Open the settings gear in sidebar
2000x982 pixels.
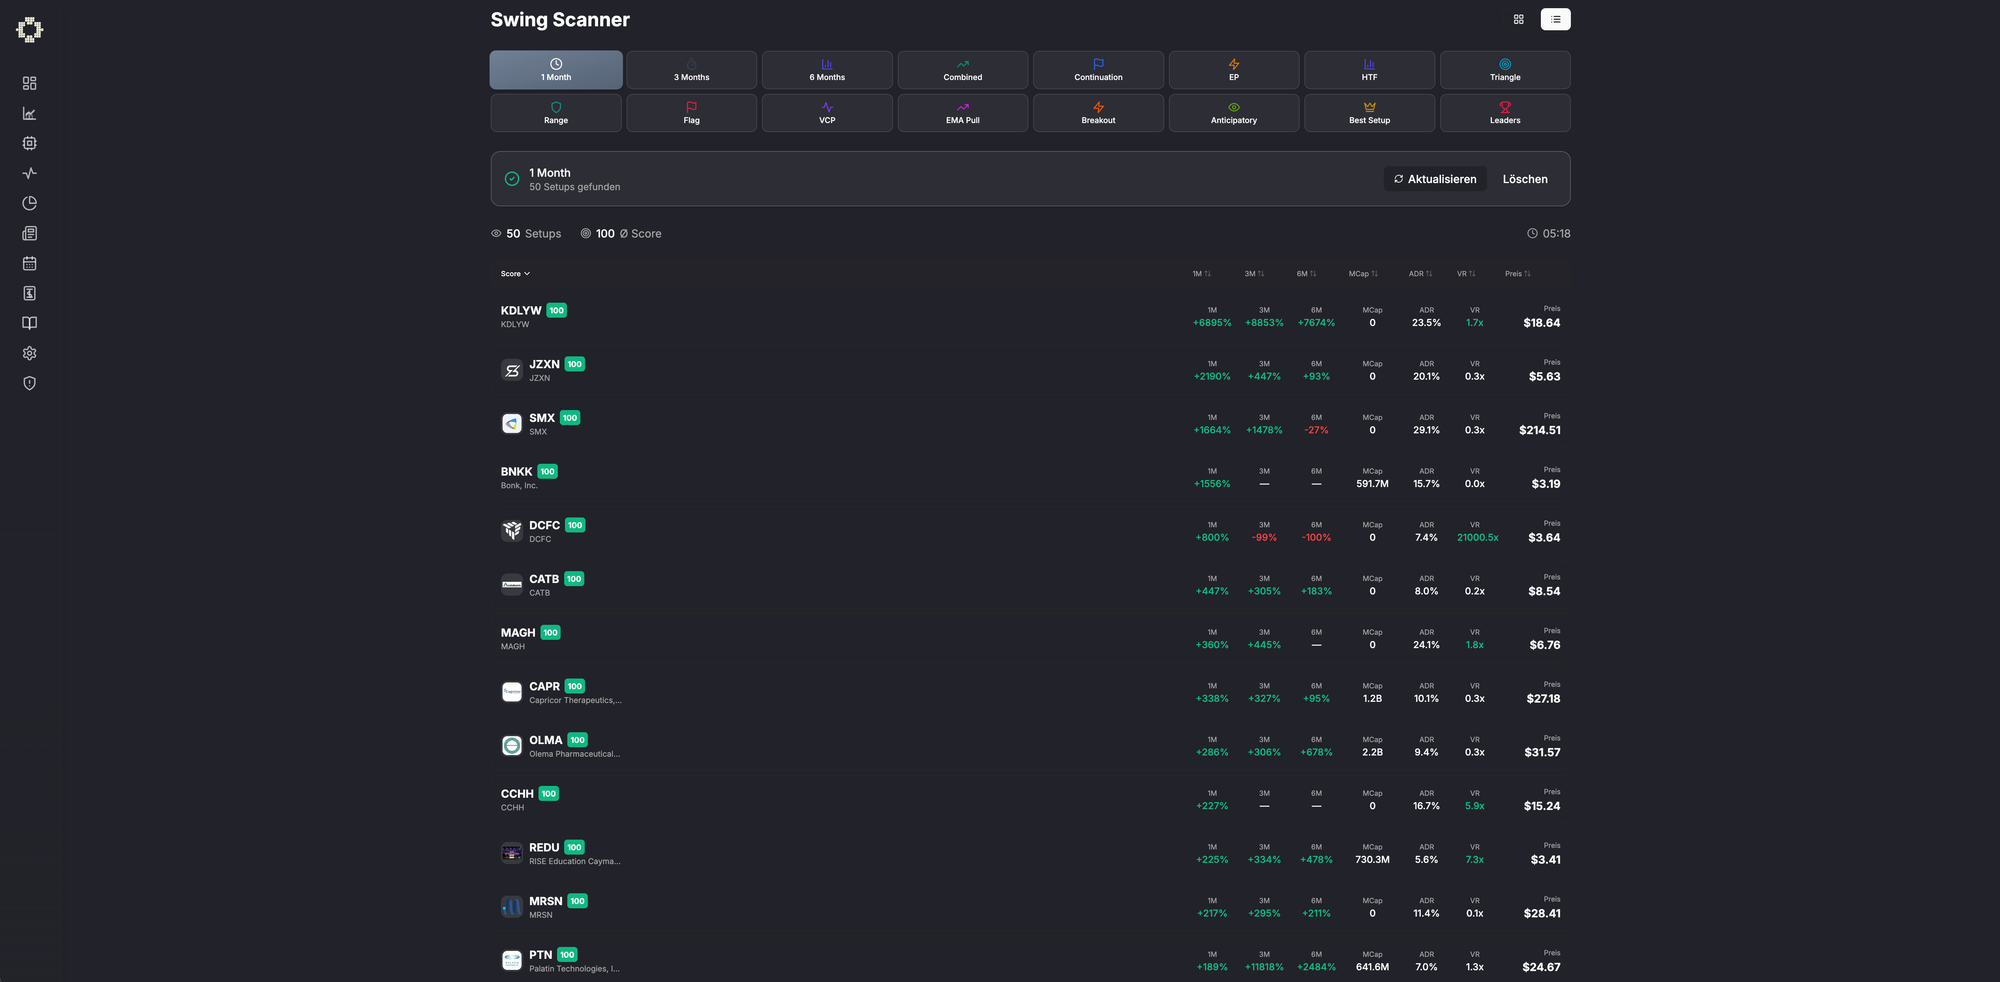click(30, 353)
